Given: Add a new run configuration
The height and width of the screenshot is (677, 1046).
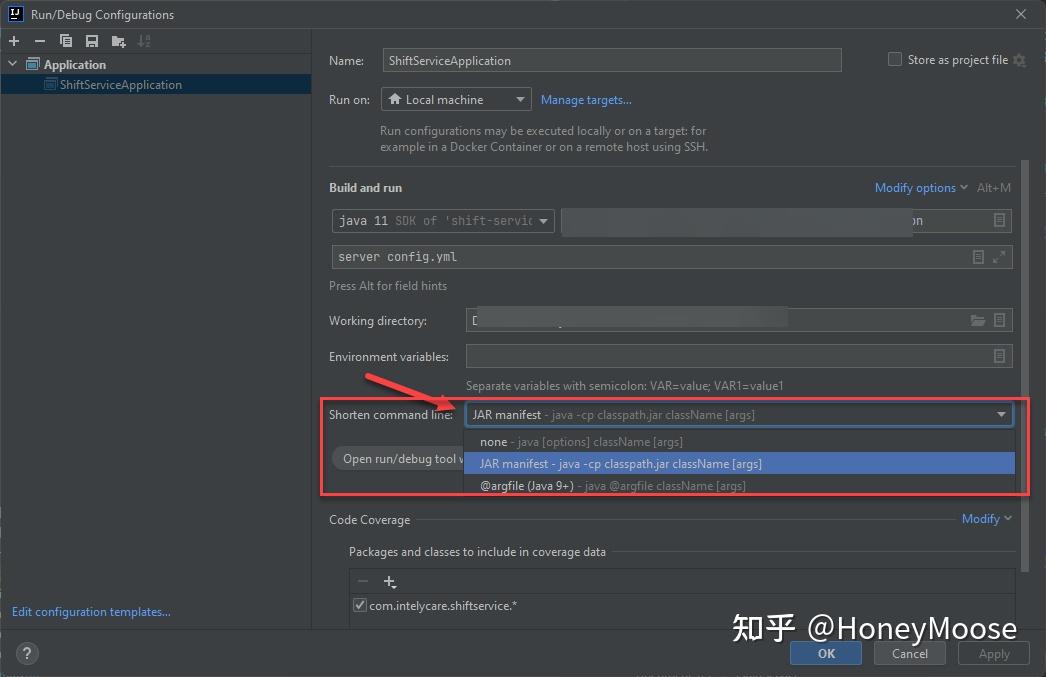Looking at the screenshot, I should (13, 41).
